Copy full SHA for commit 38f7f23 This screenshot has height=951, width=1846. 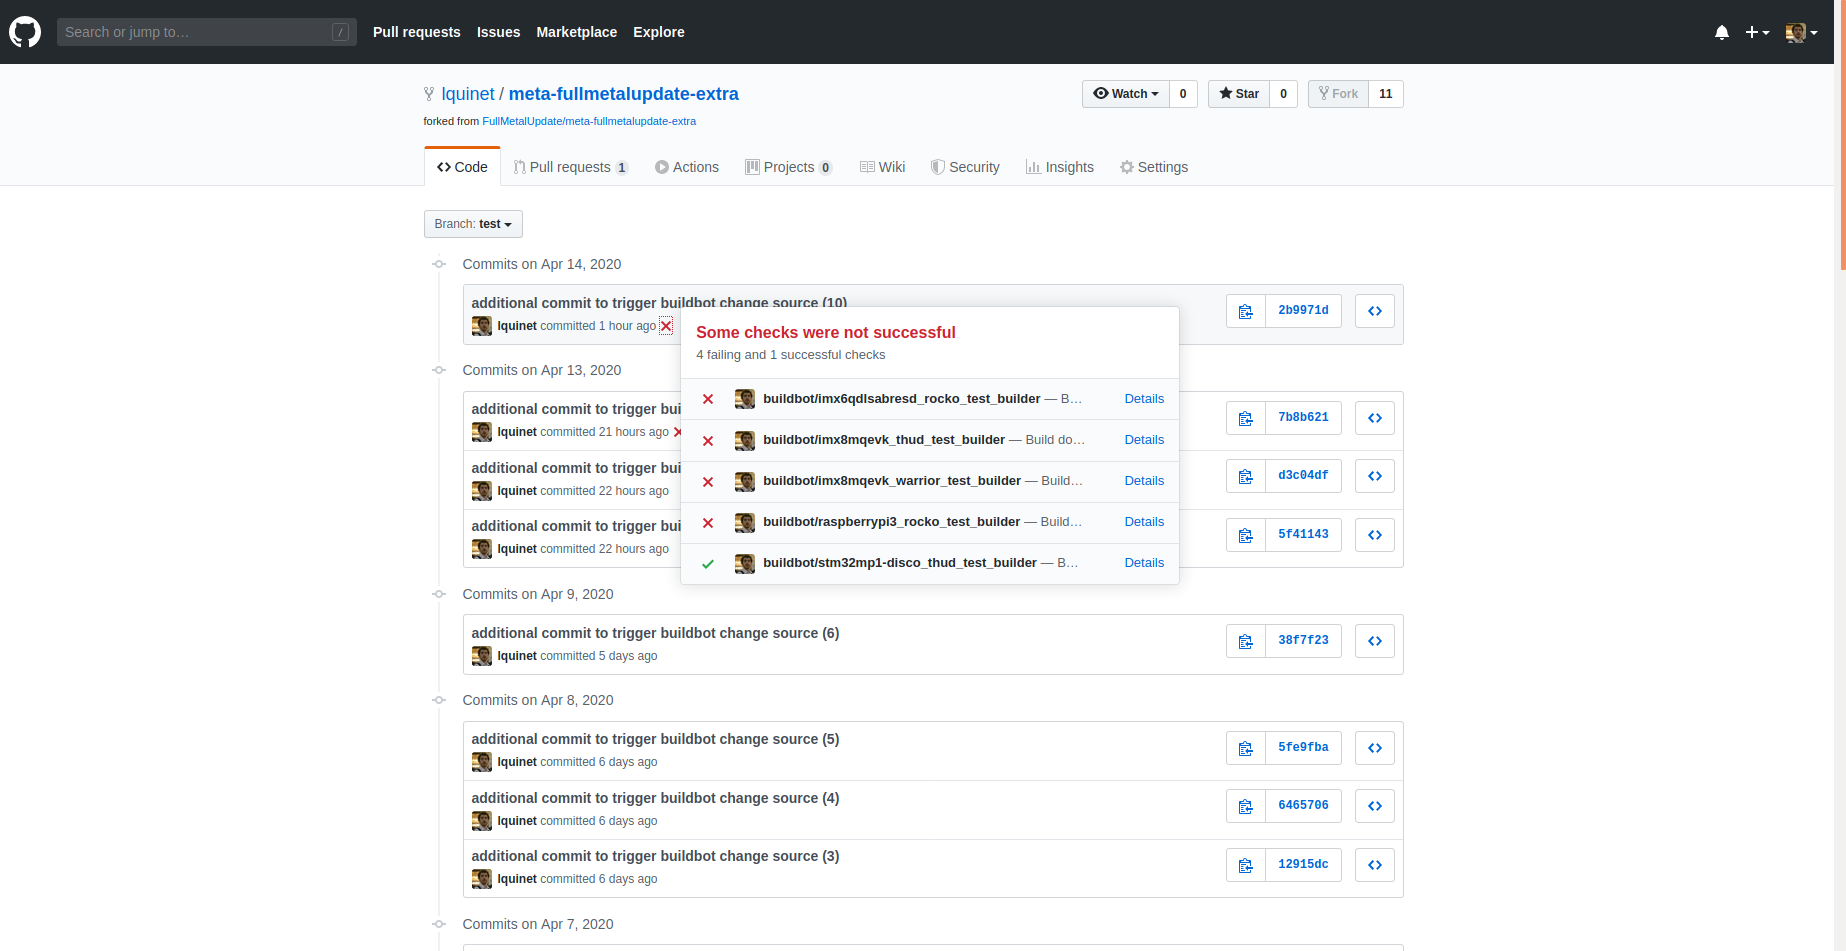point(1246,641)
